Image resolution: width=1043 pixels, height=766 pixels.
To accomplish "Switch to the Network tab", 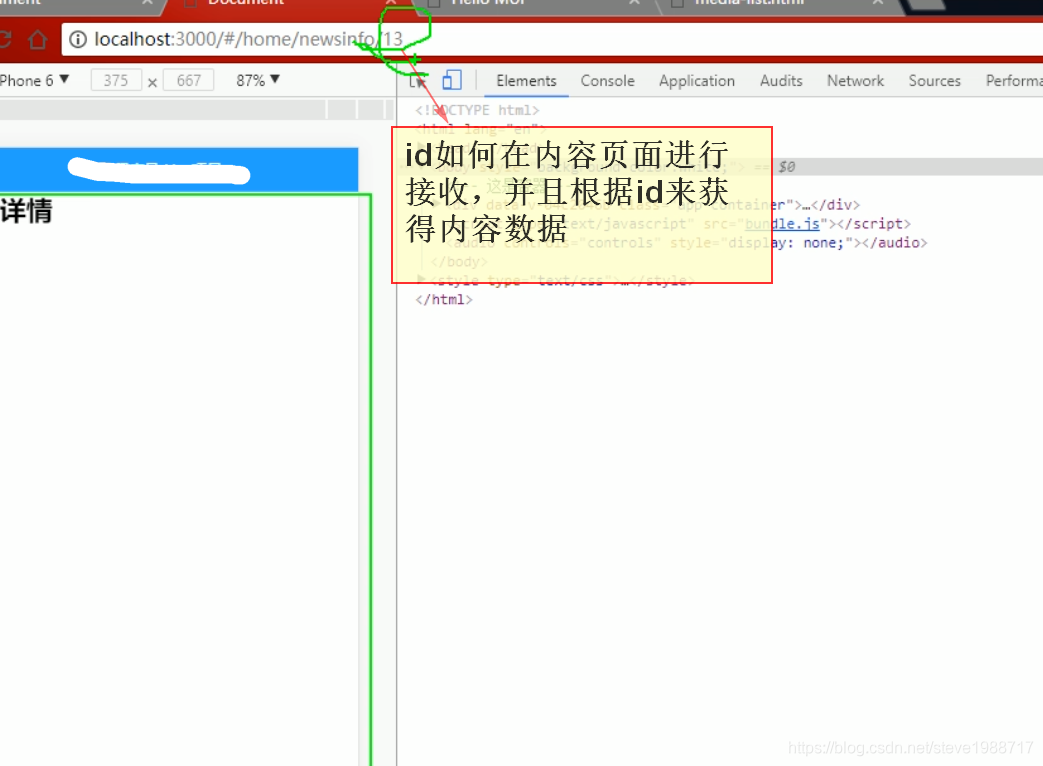I will click(855, 81).
